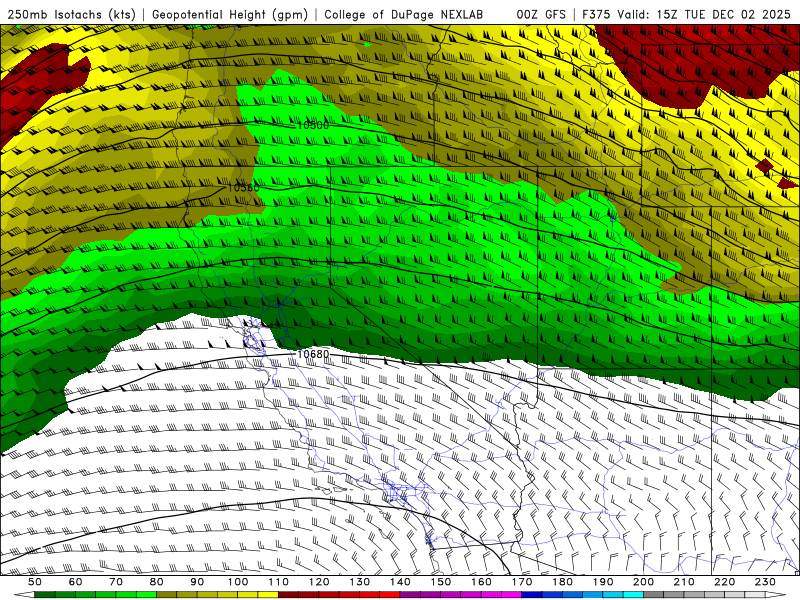The width and height of the screenshot is (800, 600).
Task: Click the '00Z GFS' model run text
Action: (541, 14)
